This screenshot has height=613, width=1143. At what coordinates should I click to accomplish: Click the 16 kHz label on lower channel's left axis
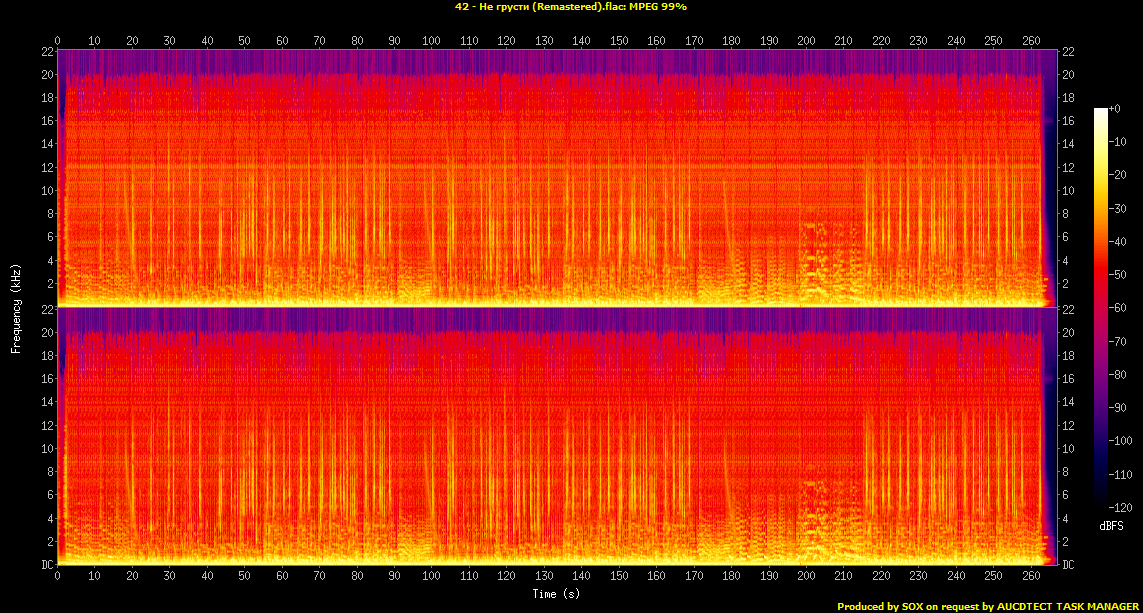[46, 379]
